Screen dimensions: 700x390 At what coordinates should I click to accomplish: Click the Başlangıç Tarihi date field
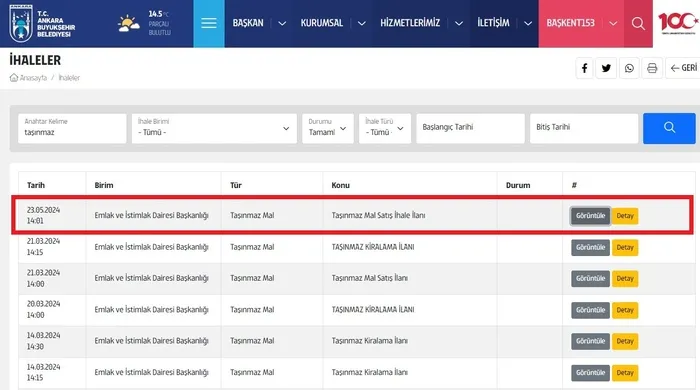pos(471,128)
